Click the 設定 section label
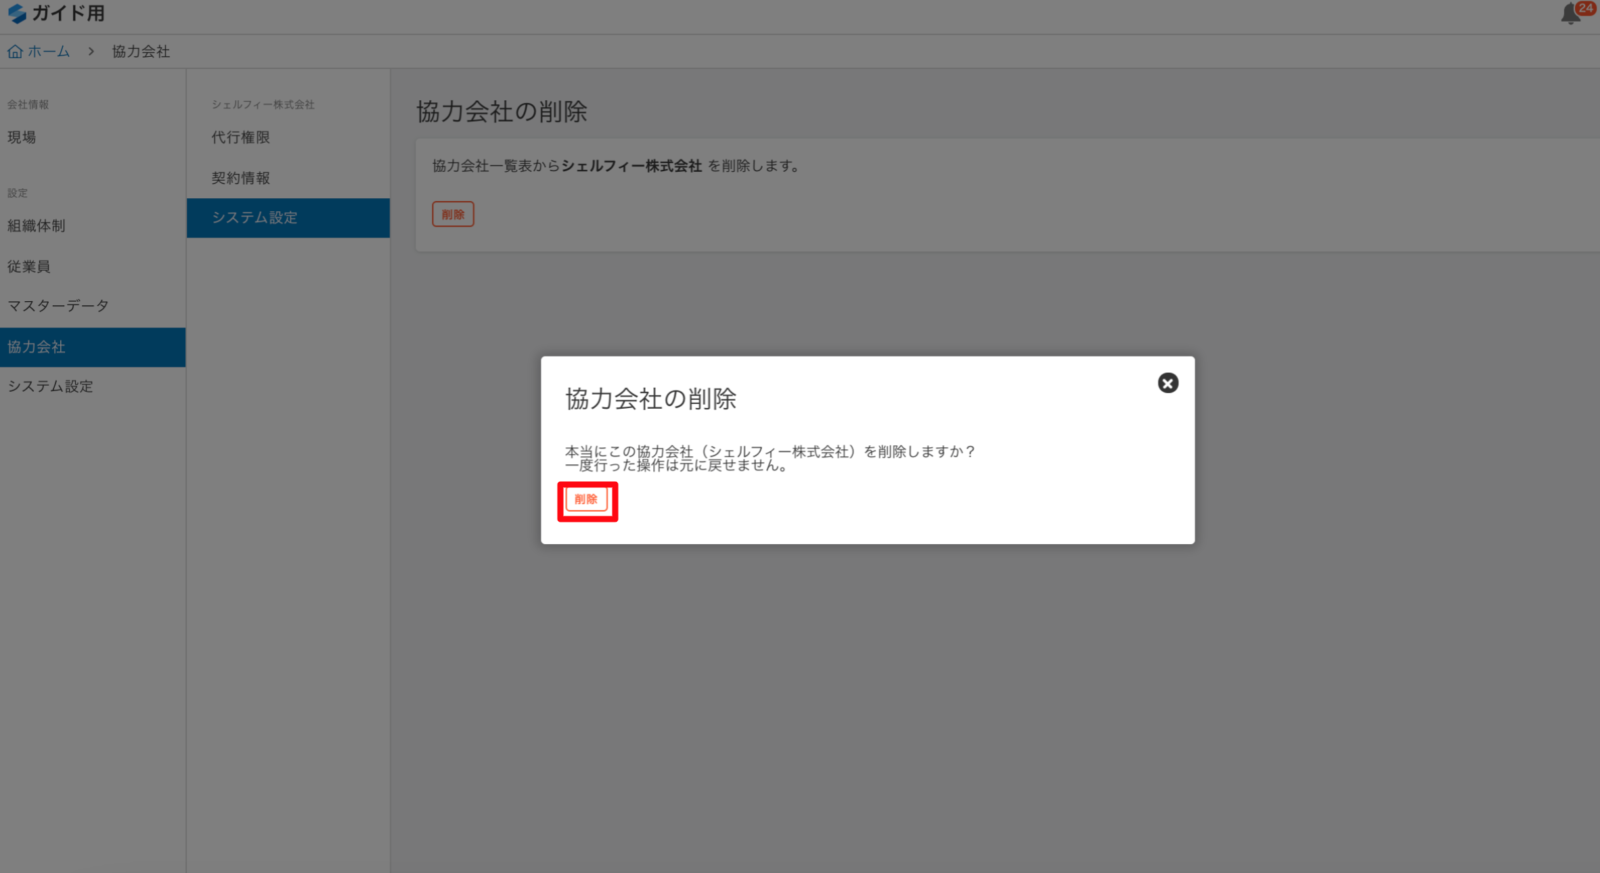Image resolution: width=1600 pixels, height=873 pixels. pos(18,193)
